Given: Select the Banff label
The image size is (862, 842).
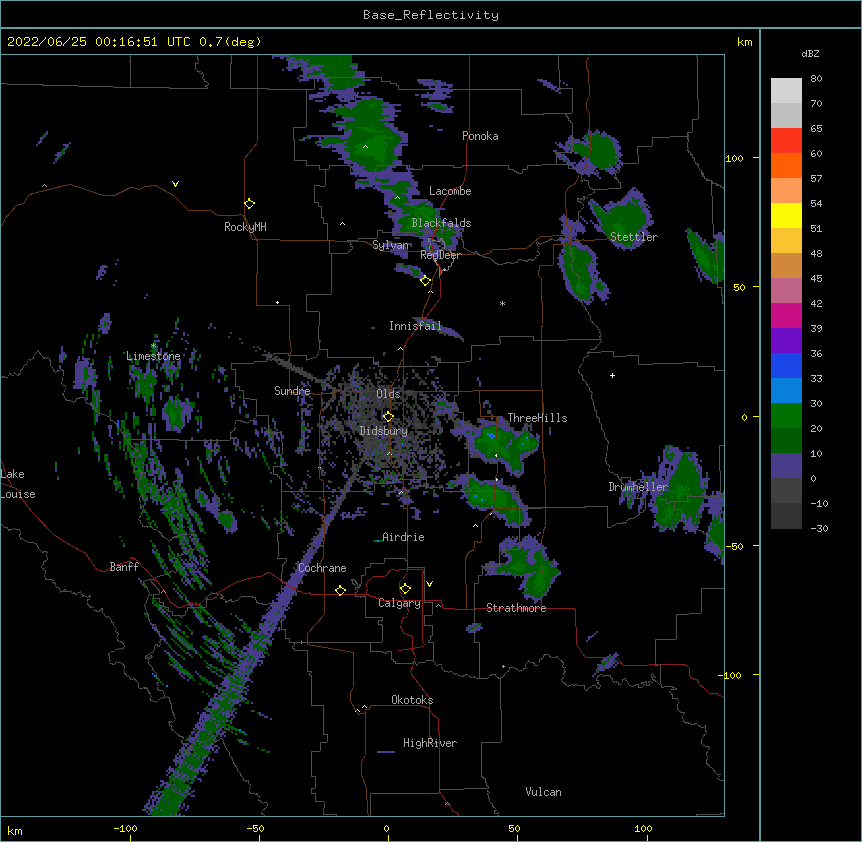Looking at the screenshot, I should pyautogui.click(x=124, y=567).
